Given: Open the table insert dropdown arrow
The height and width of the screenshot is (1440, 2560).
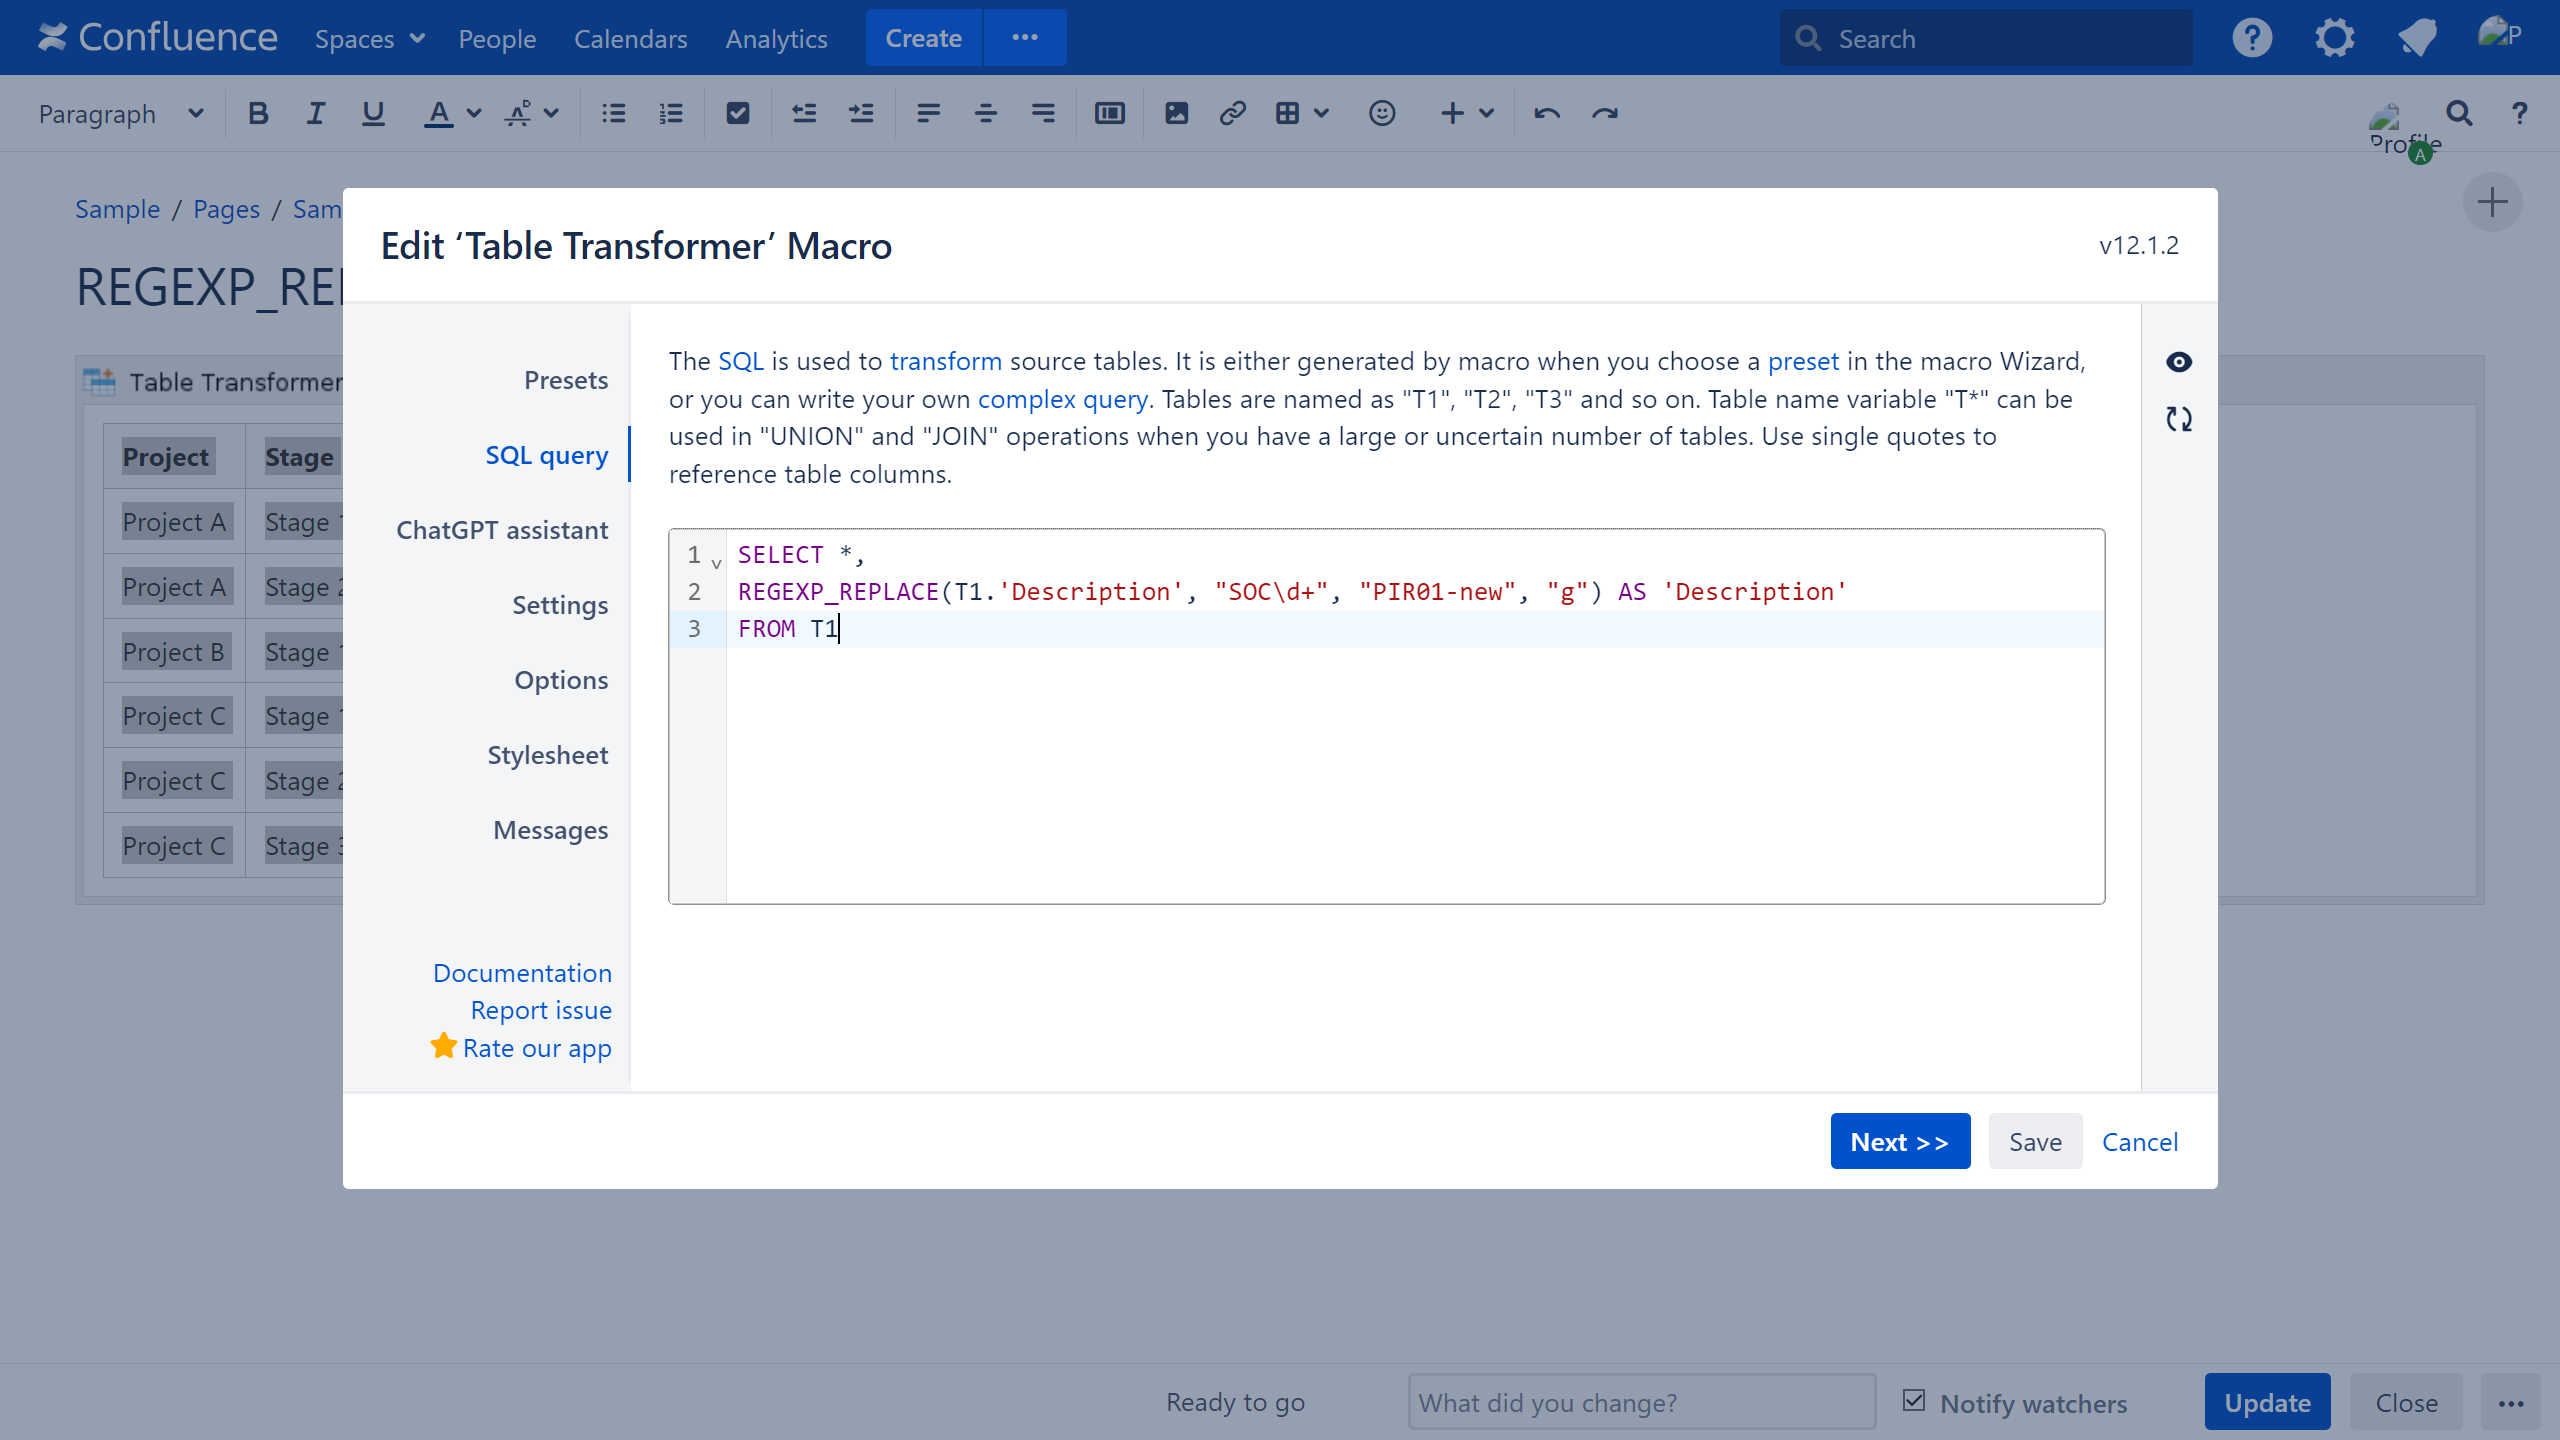Looking at the screenshot, I should [x=1322, y=114].
